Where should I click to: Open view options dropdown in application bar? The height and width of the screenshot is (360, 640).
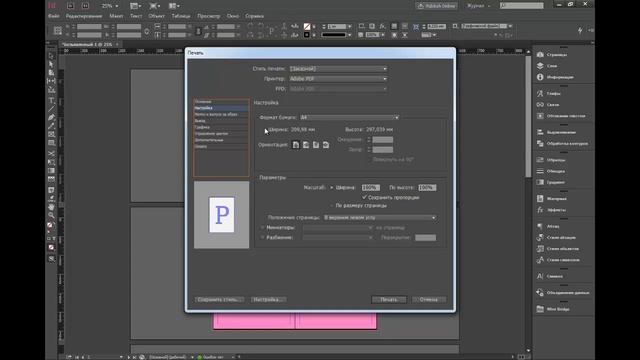pyautogui.click(x=136, y=6)
